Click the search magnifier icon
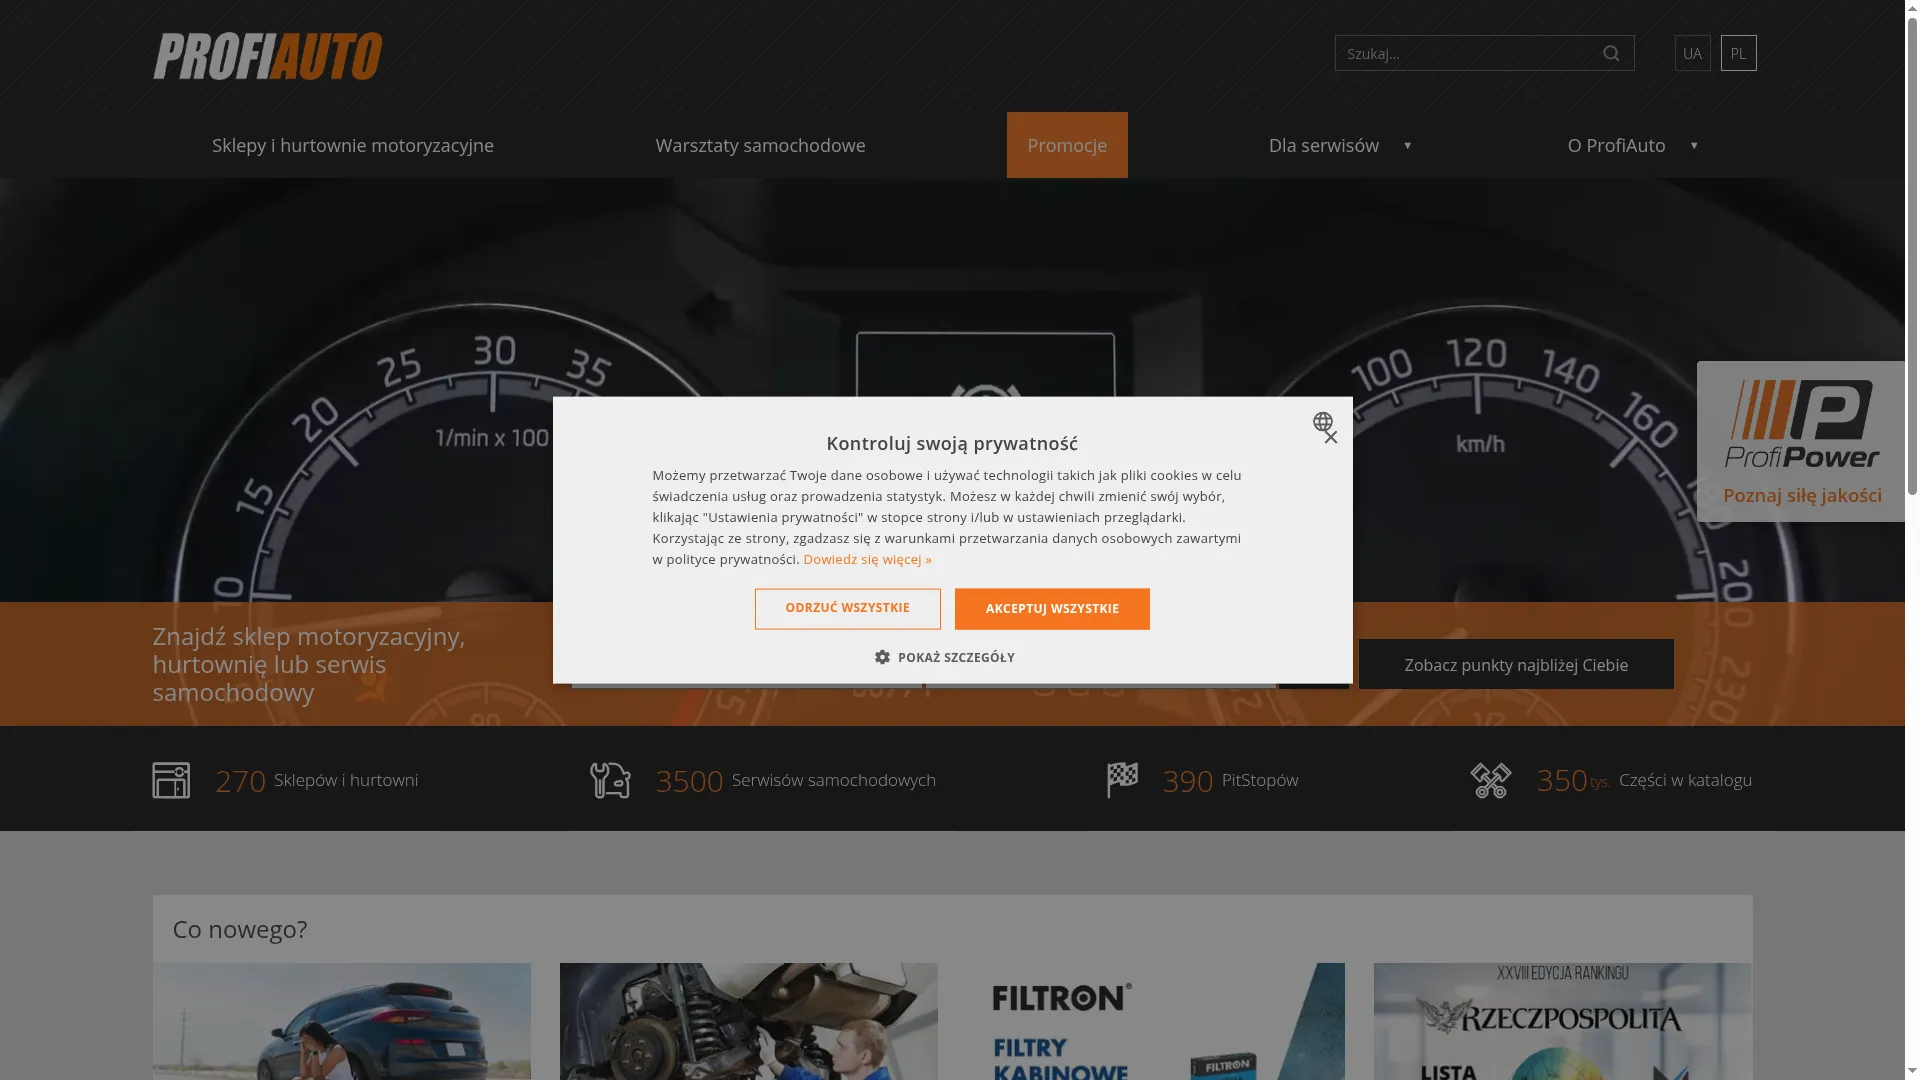The image size is (1920, 1080). (x=1611, y=53)
